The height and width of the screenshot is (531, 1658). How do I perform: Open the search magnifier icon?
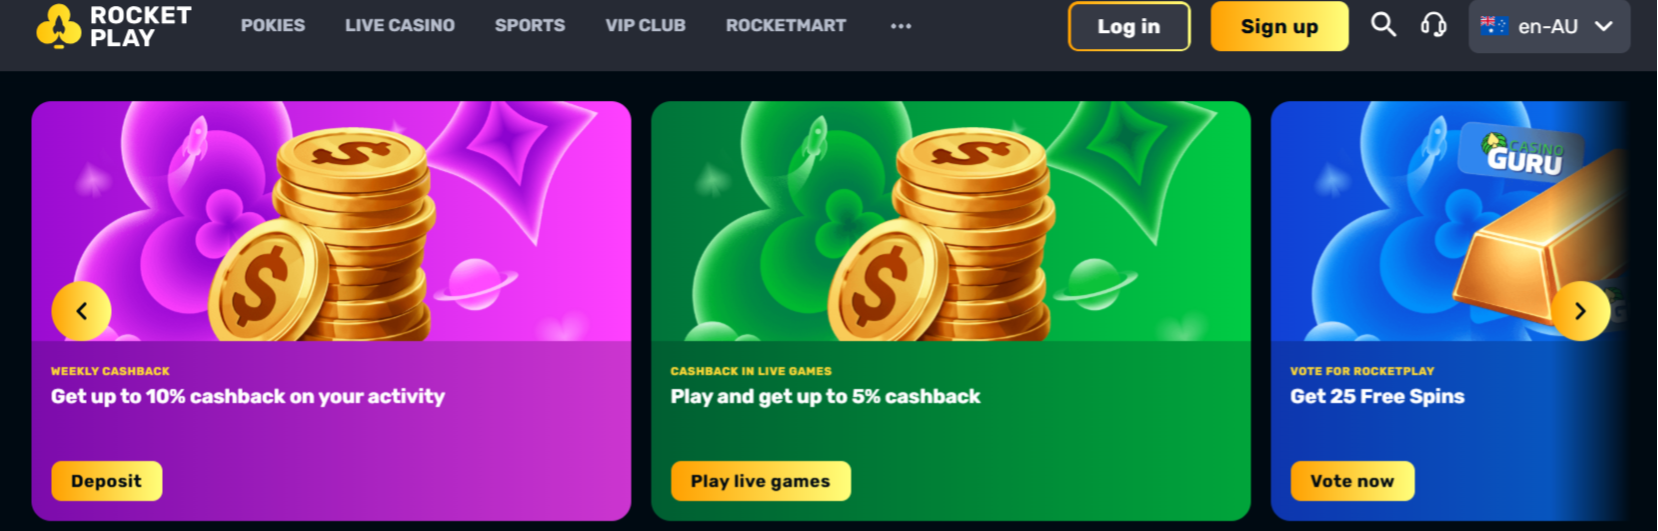tap(1383, 25)
